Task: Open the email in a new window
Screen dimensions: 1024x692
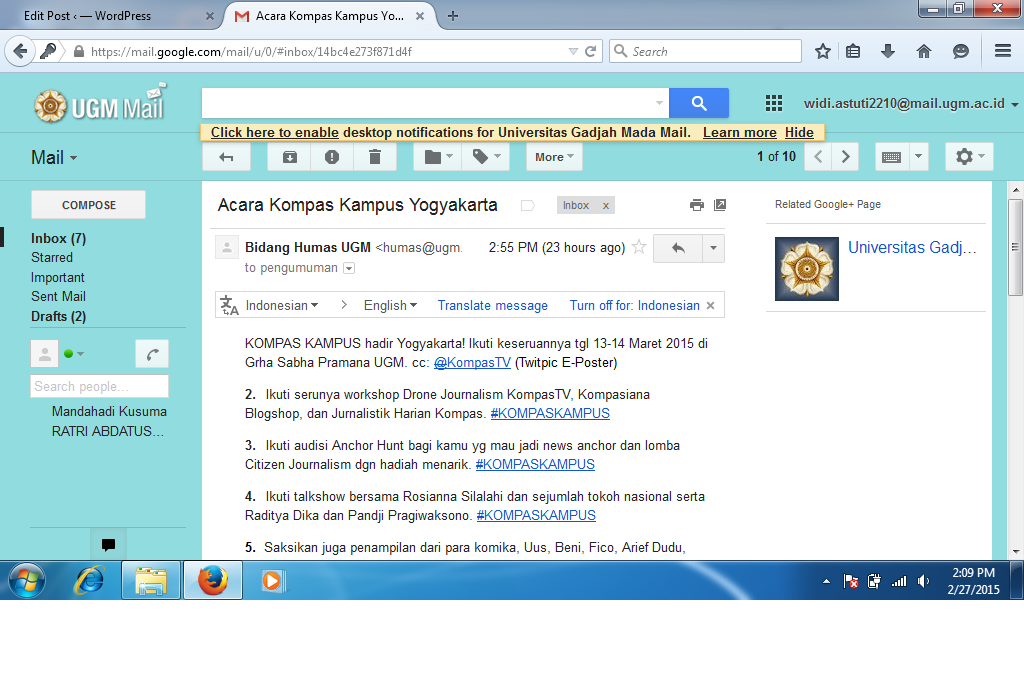Action: coord(720,205)
